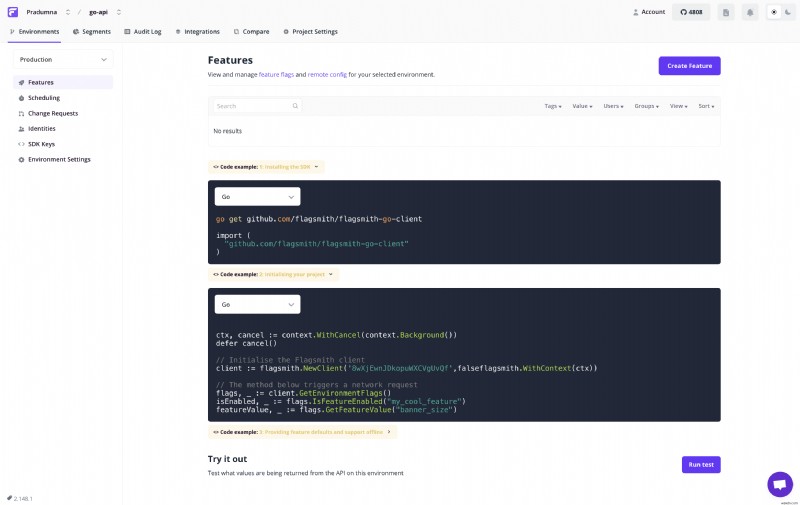Click the search magnifier icon
The image size is (800, 505).
pyautogui.click(x=295, y=106)
